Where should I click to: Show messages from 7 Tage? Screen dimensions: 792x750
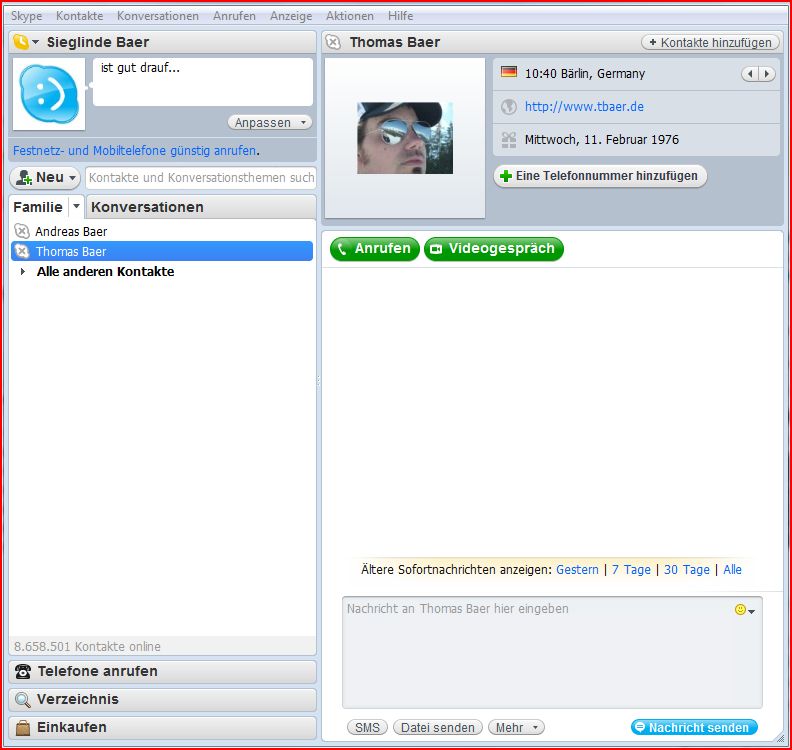631,570
